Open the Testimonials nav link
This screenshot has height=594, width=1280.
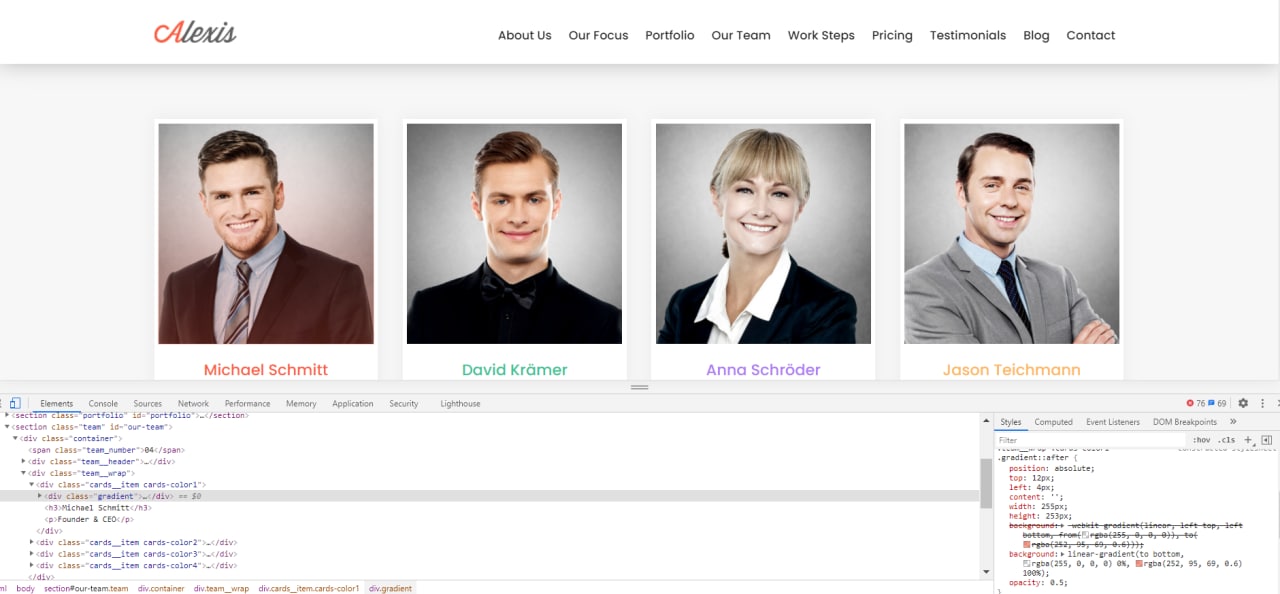968,35
